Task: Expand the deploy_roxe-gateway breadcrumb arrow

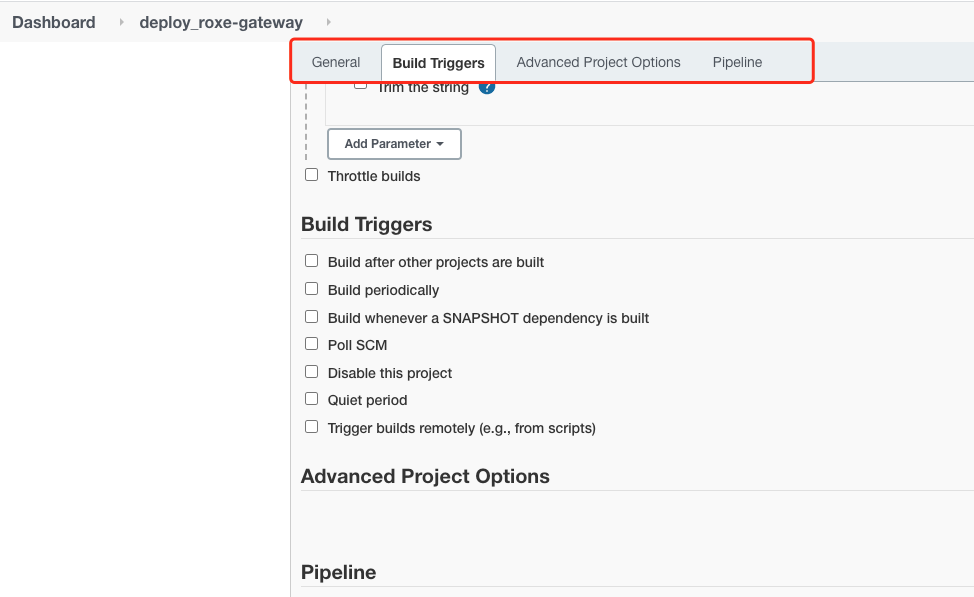Action: click(329, 22)
